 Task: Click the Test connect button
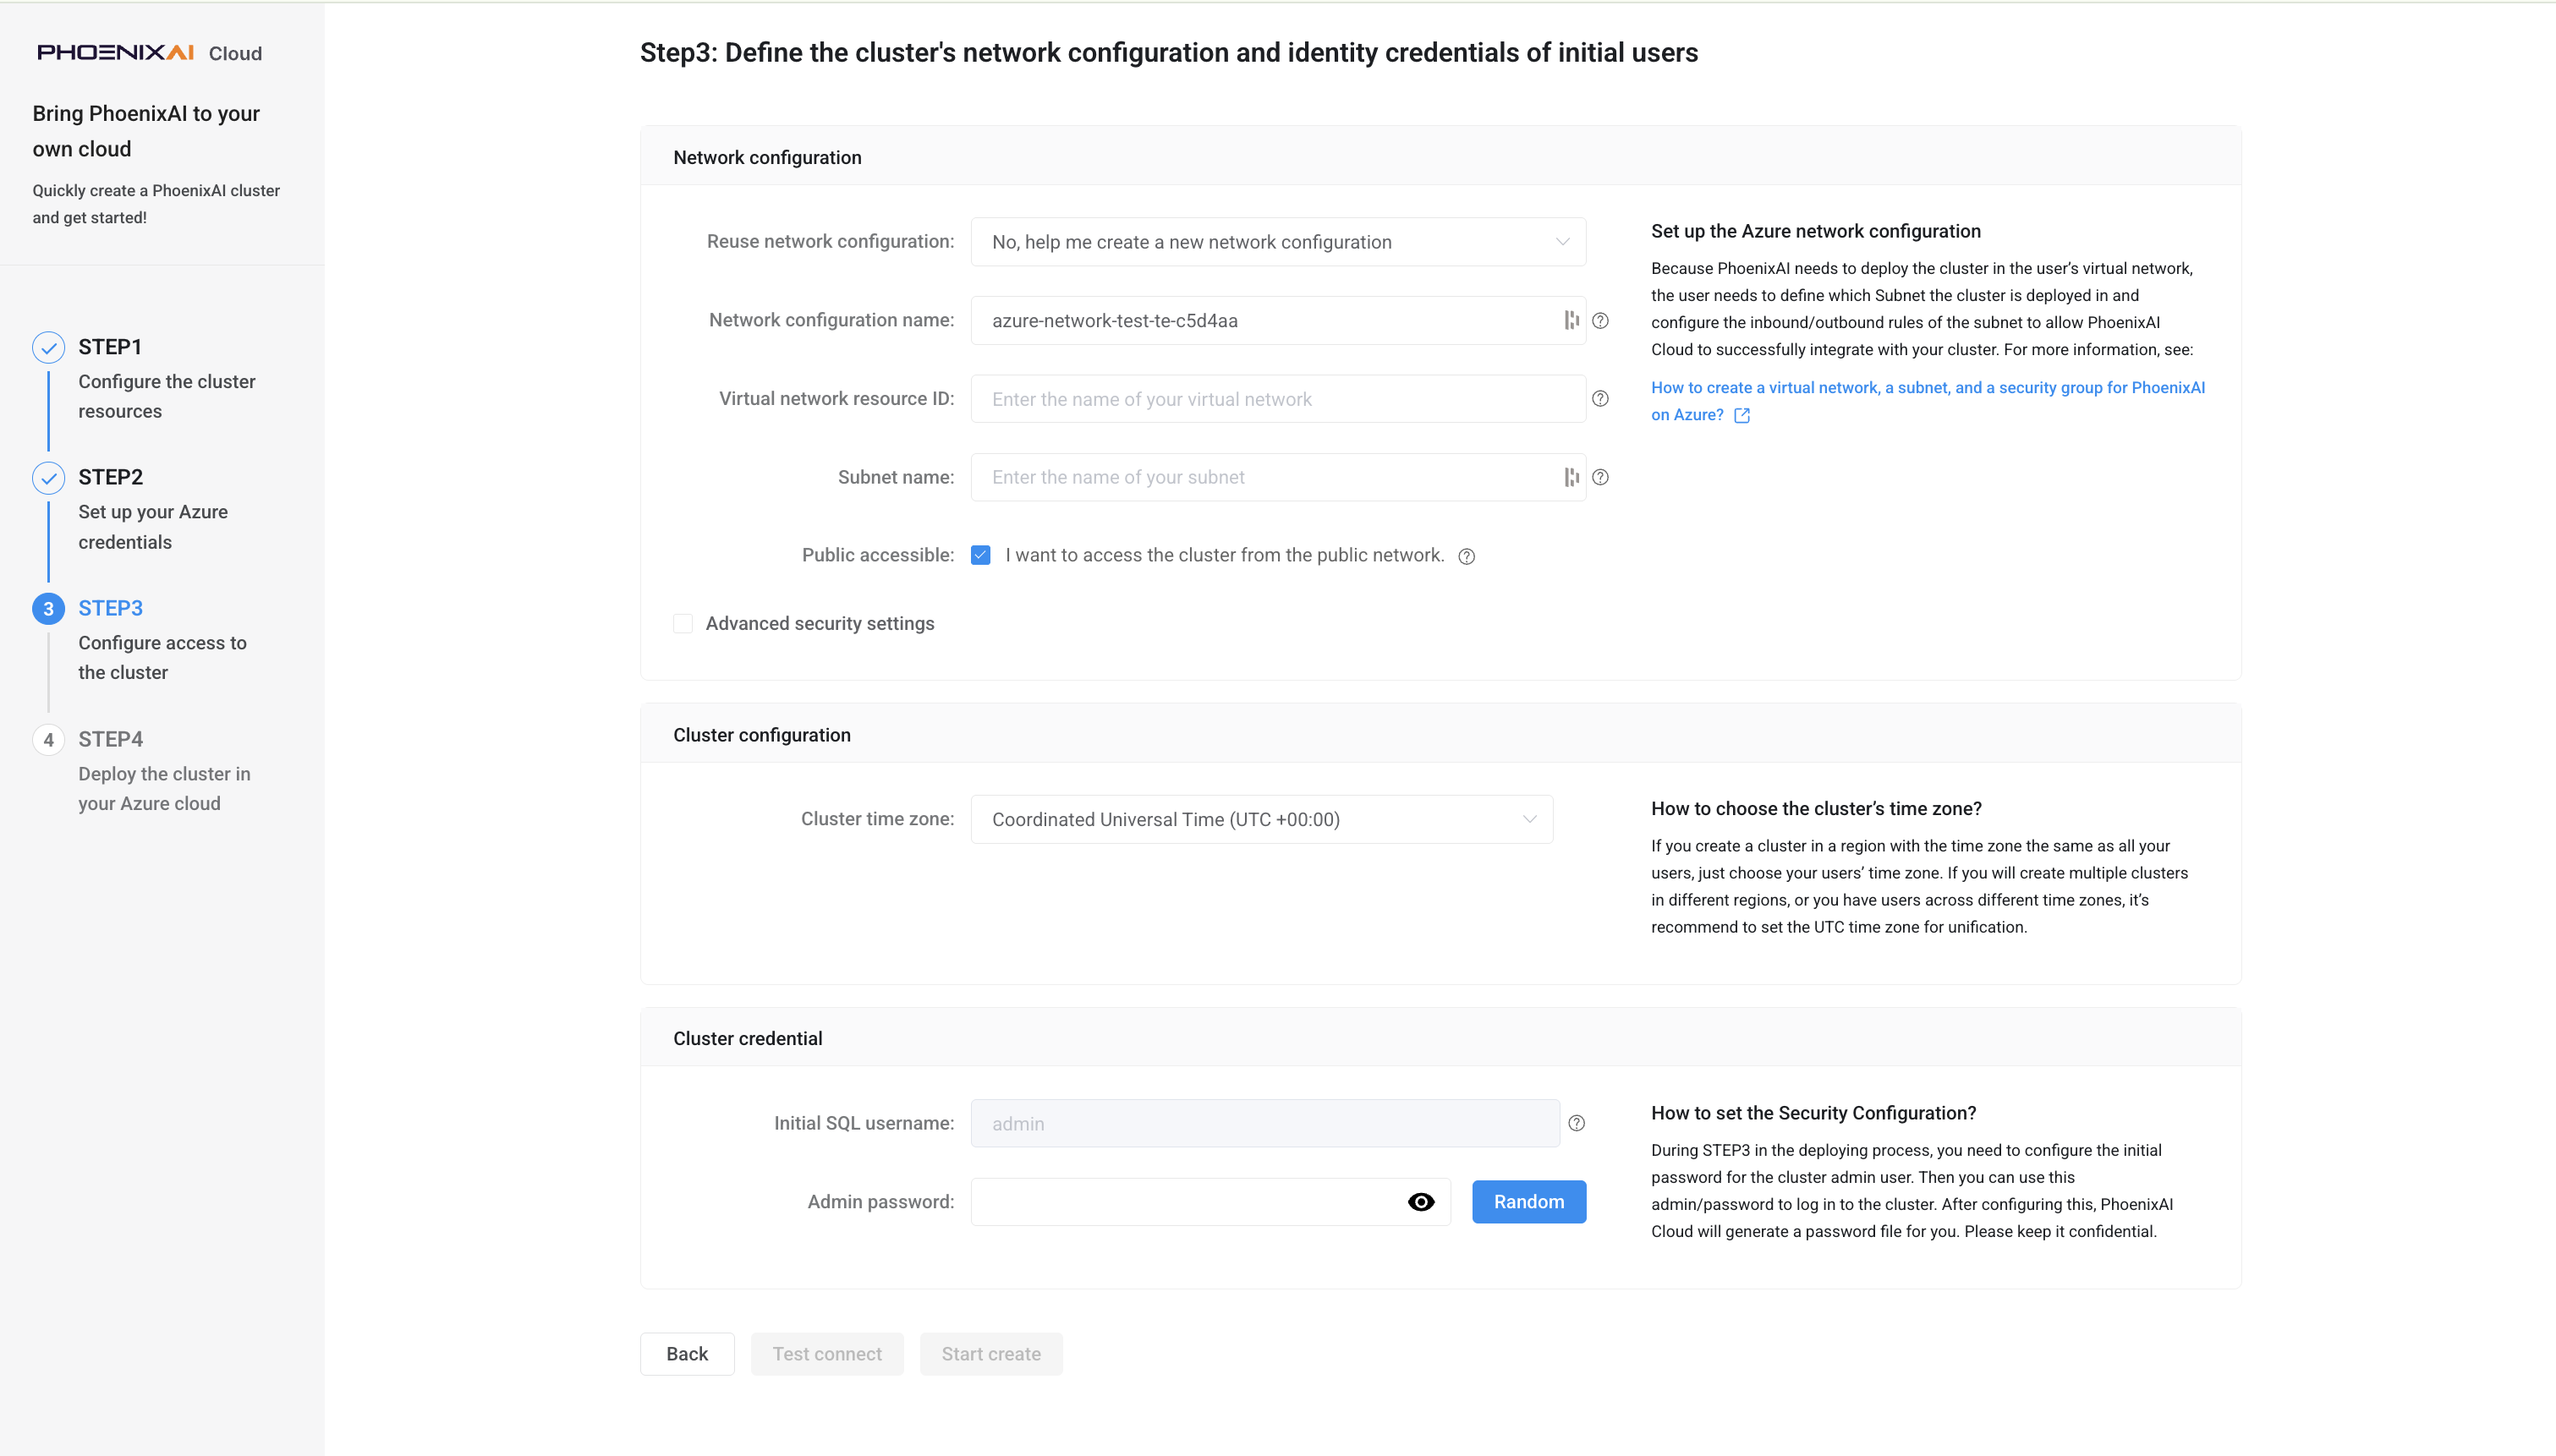827,1354
